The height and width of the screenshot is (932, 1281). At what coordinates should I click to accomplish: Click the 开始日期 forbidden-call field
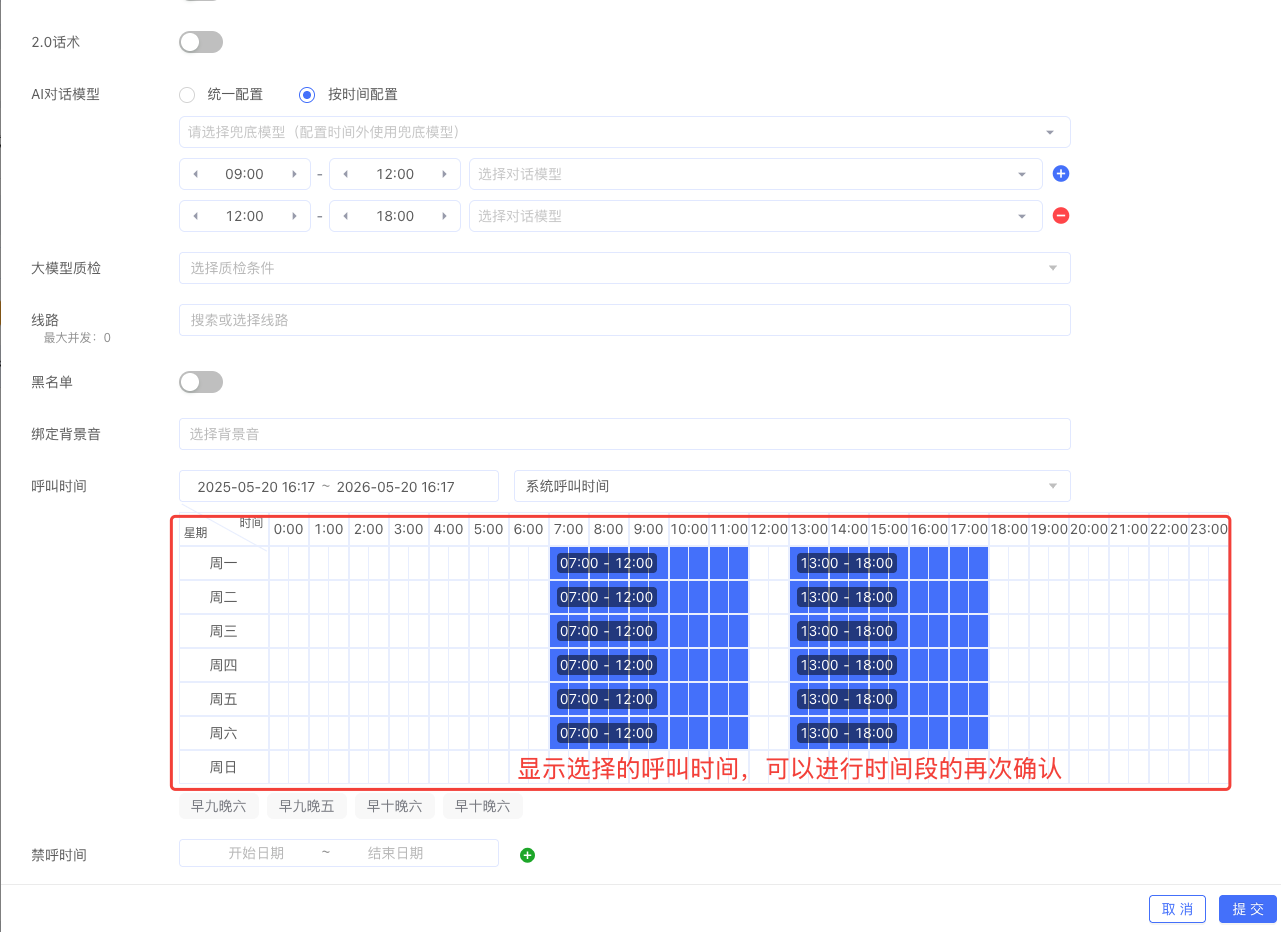pyautogui.click(x=256, y=853)
